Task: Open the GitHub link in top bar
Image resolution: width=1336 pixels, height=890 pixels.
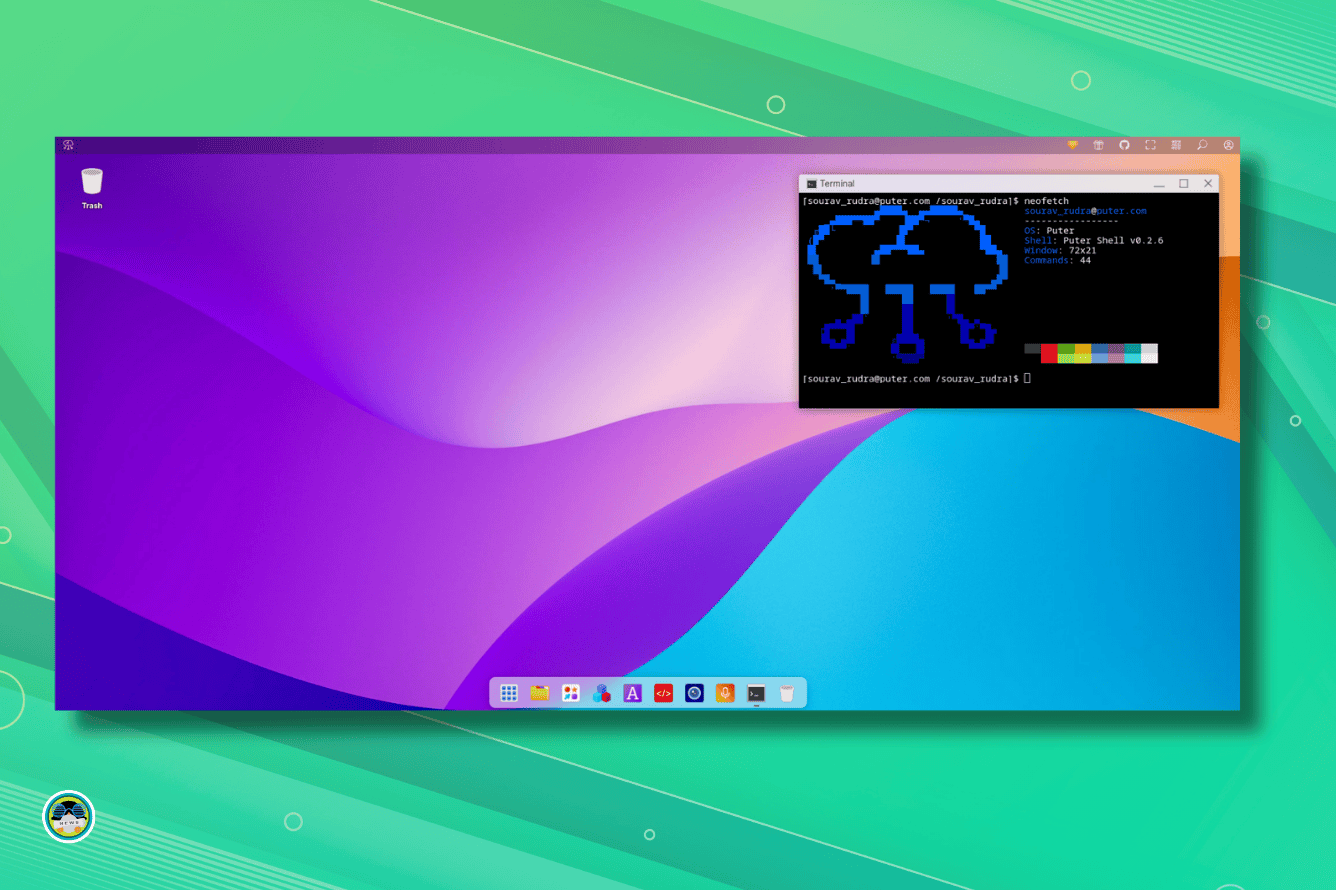Action: 1124,145
